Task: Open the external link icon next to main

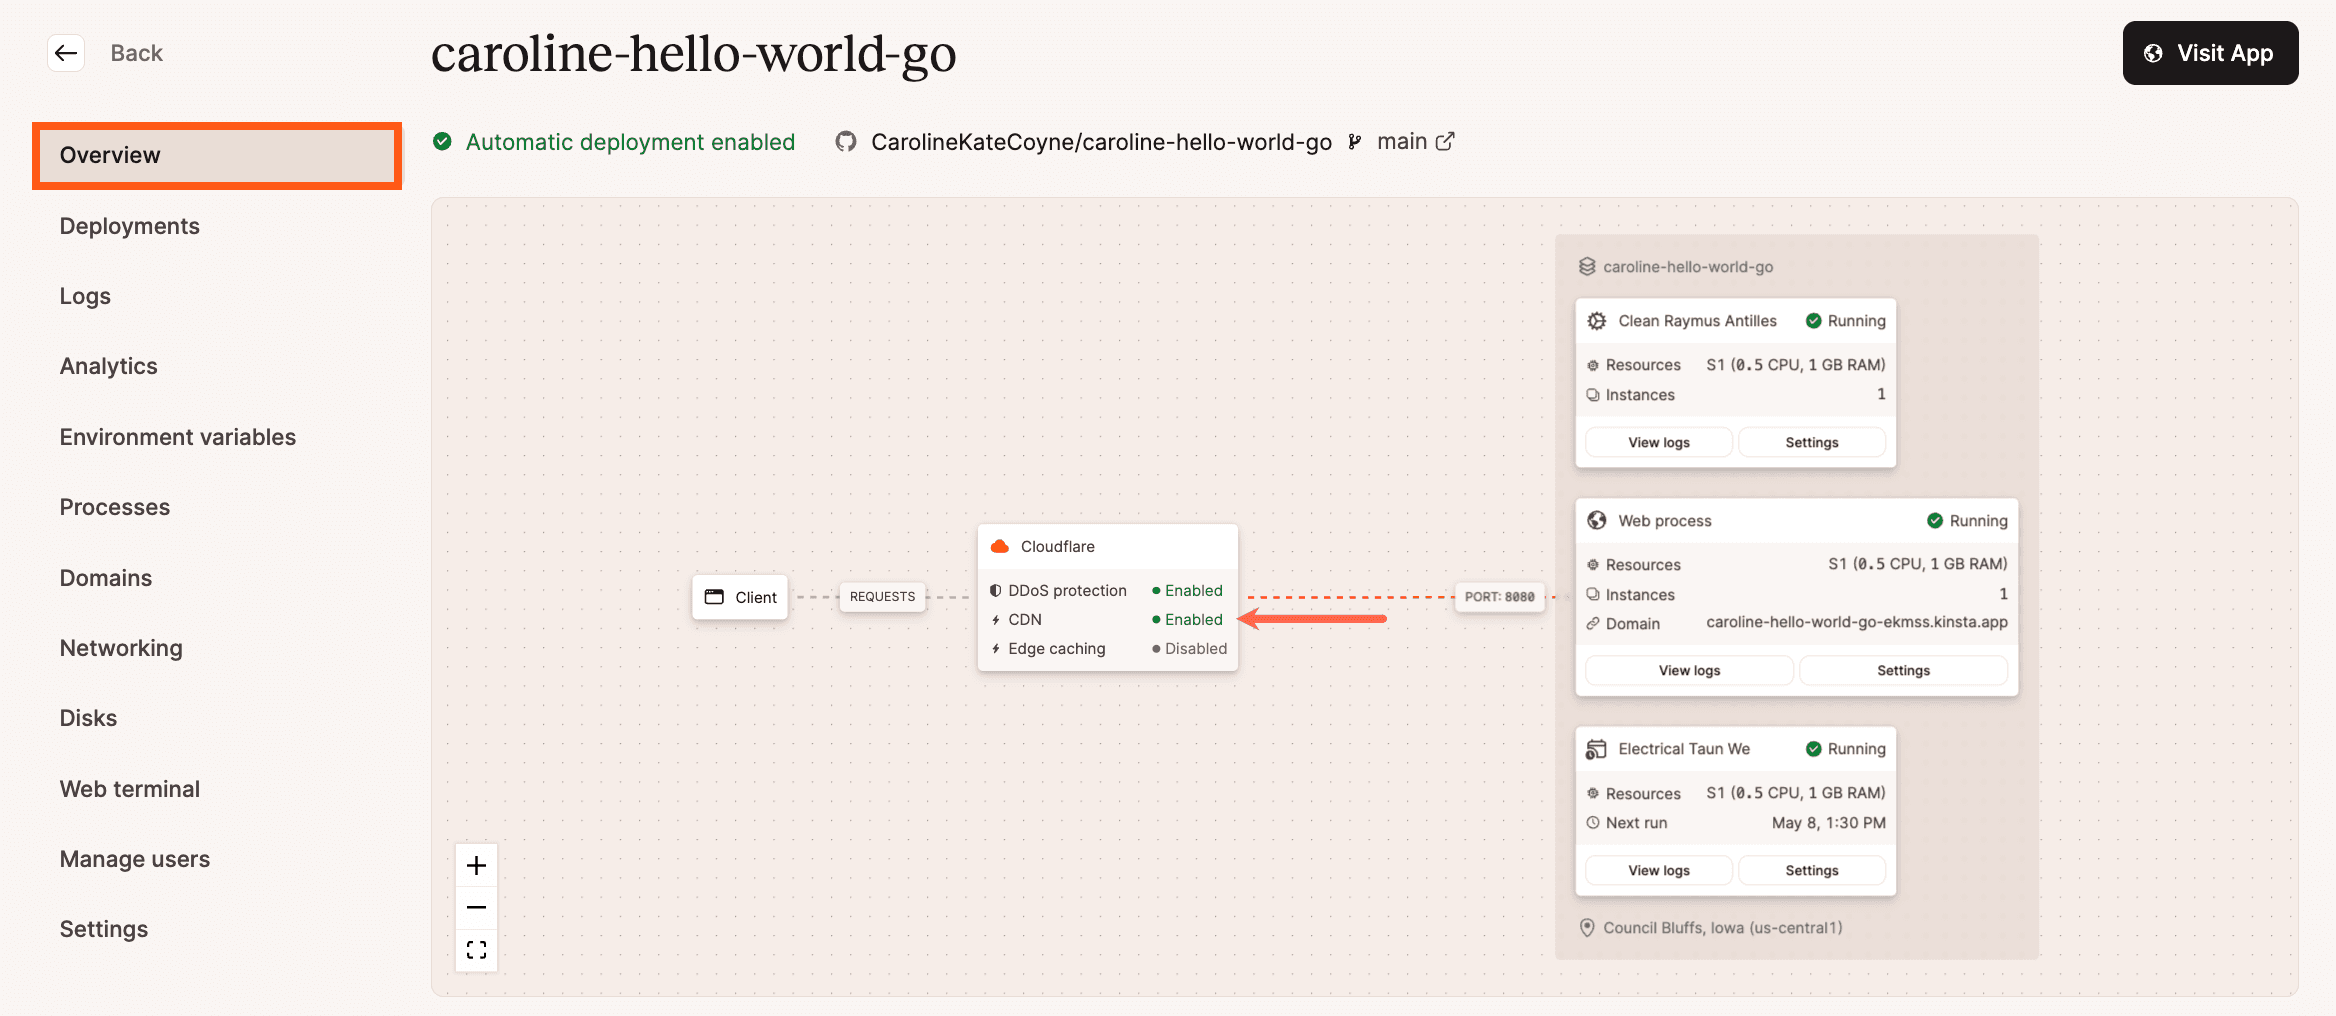Action: click(1447, 141)
